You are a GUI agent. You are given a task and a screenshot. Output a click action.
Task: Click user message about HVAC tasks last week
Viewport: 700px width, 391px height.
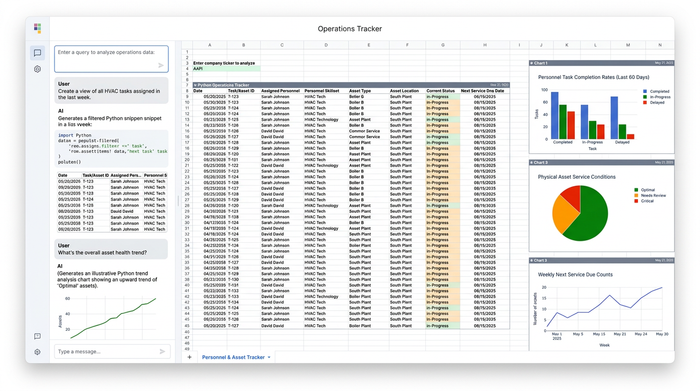(x=112, y=91)
